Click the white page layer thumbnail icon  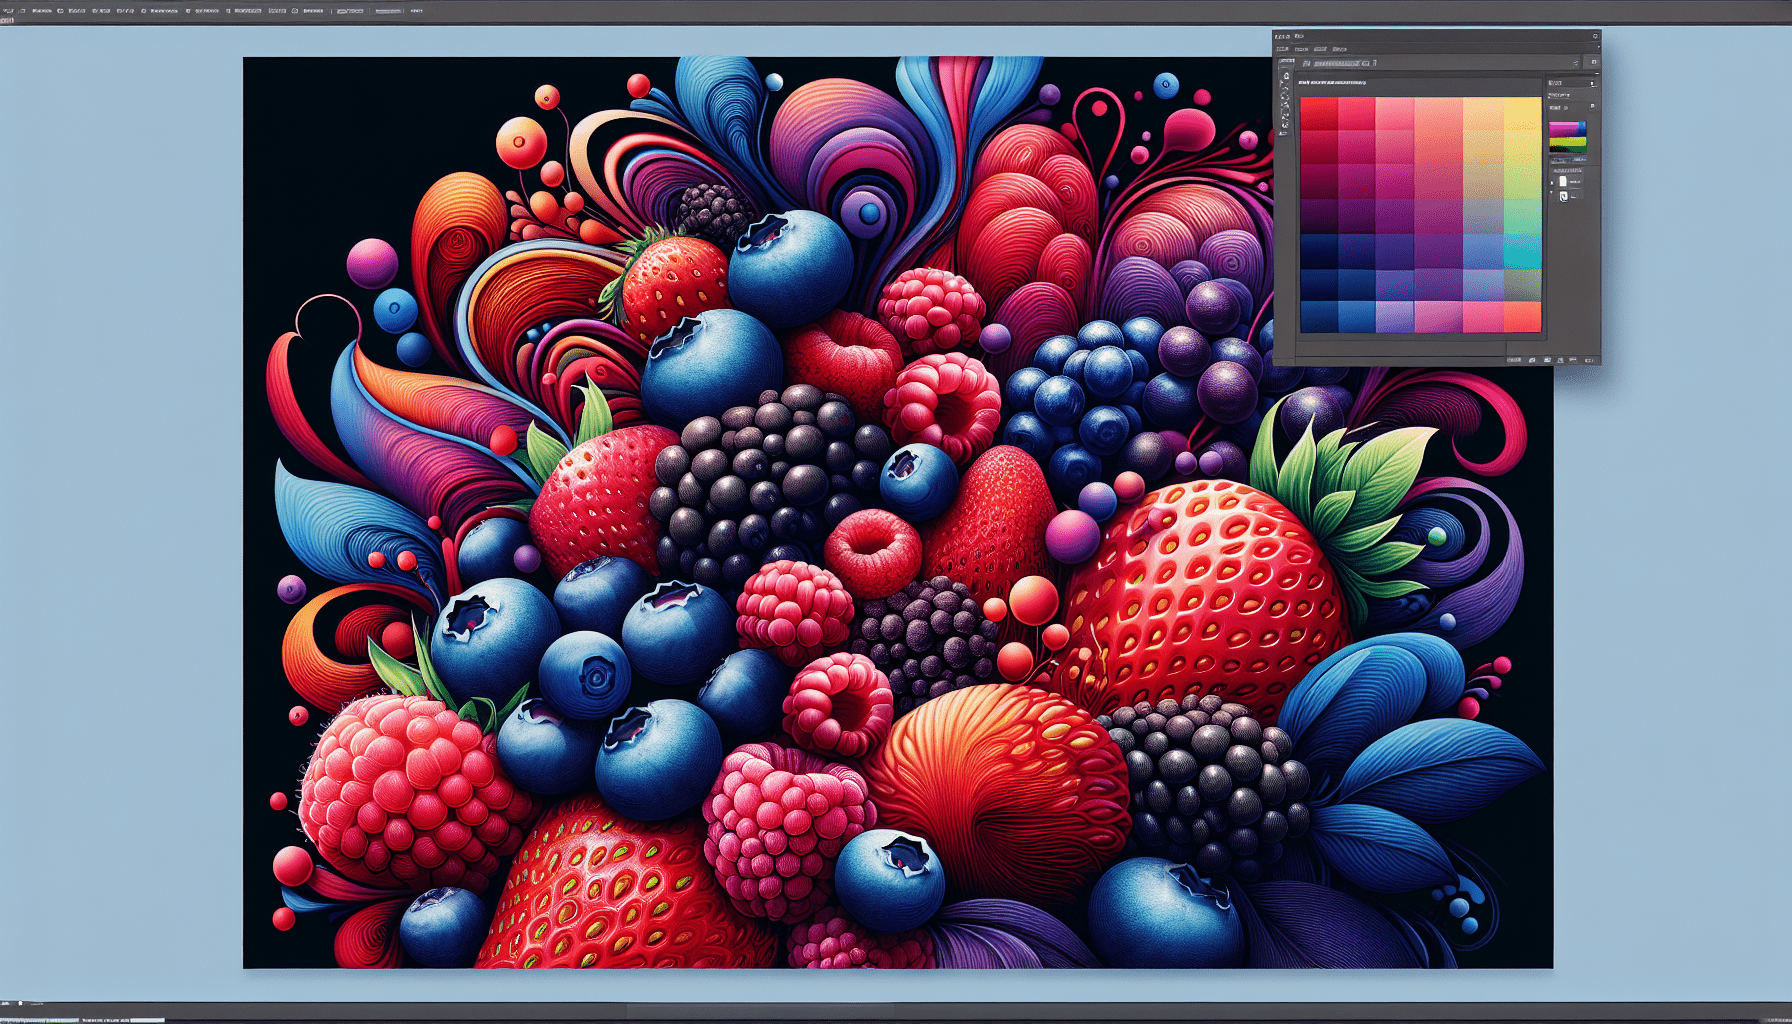[1563, 181]
